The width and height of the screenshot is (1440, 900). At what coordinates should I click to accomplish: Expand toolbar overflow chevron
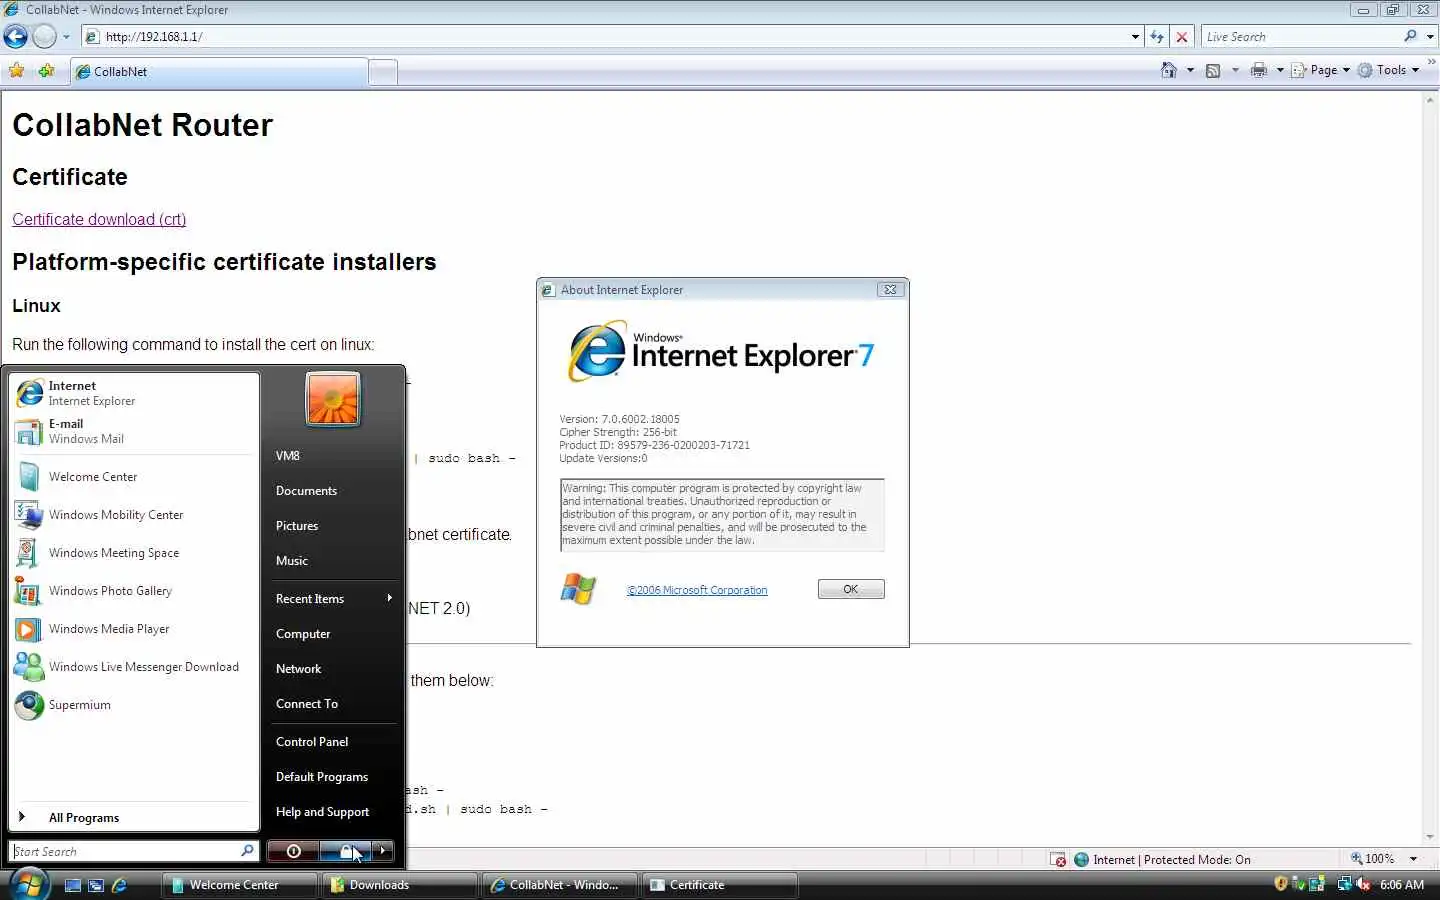point(1431,62)
